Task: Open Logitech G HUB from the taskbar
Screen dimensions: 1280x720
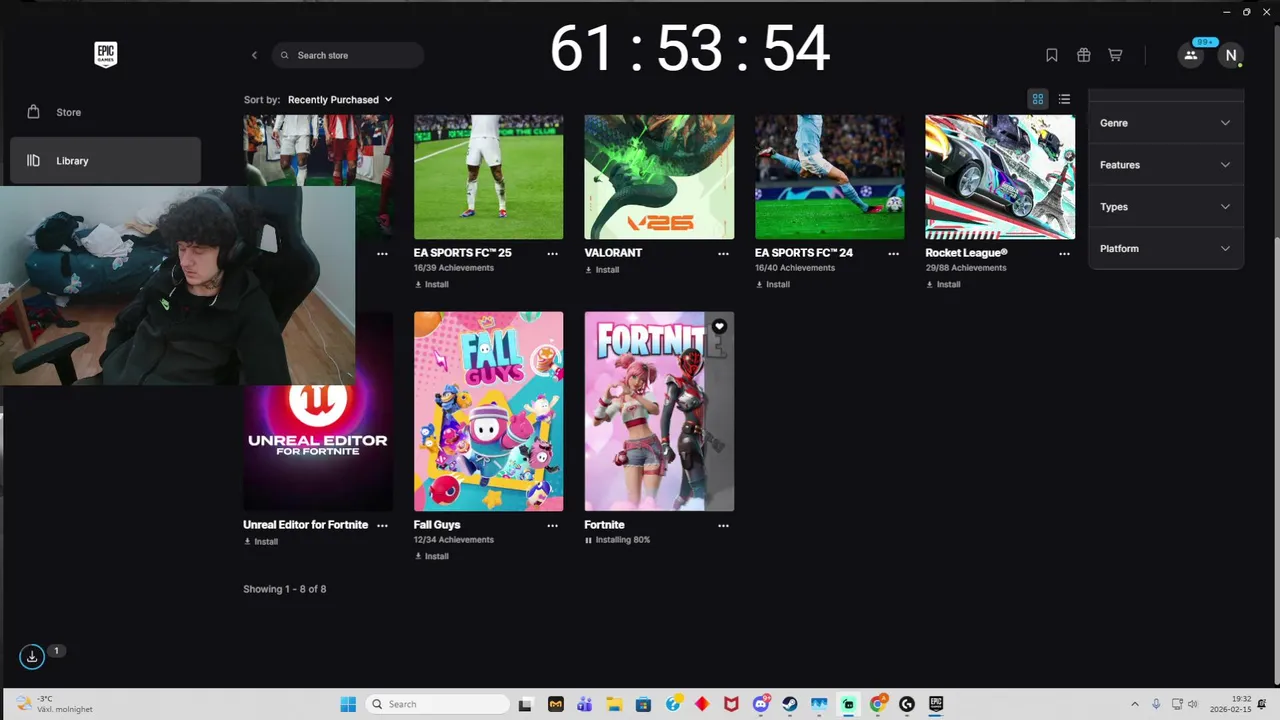Action: [x=907, y=704]
